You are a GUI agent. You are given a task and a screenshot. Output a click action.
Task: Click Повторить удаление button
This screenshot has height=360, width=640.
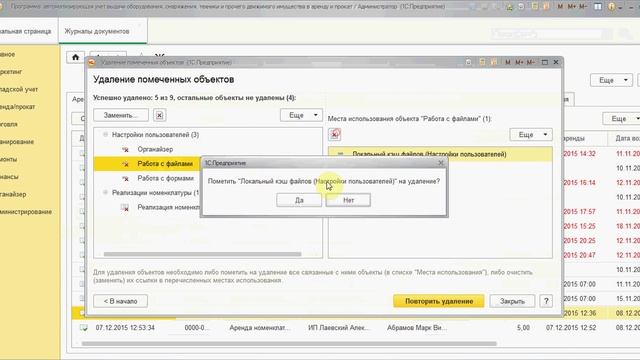[x=439, y=301]
